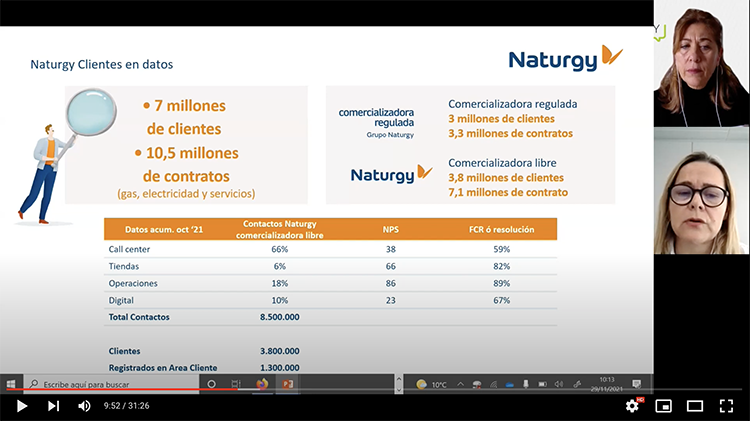Play the video

[22, 406]
